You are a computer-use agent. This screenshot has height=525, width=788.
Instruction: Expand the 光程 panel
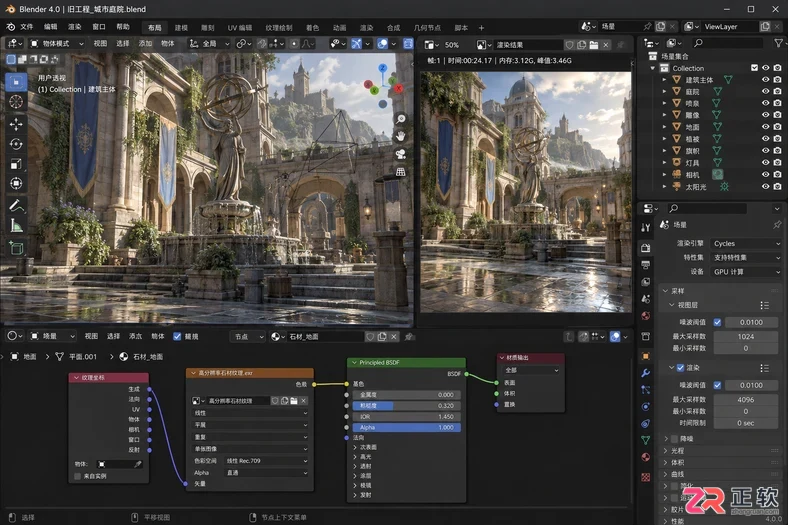(677, 451)
